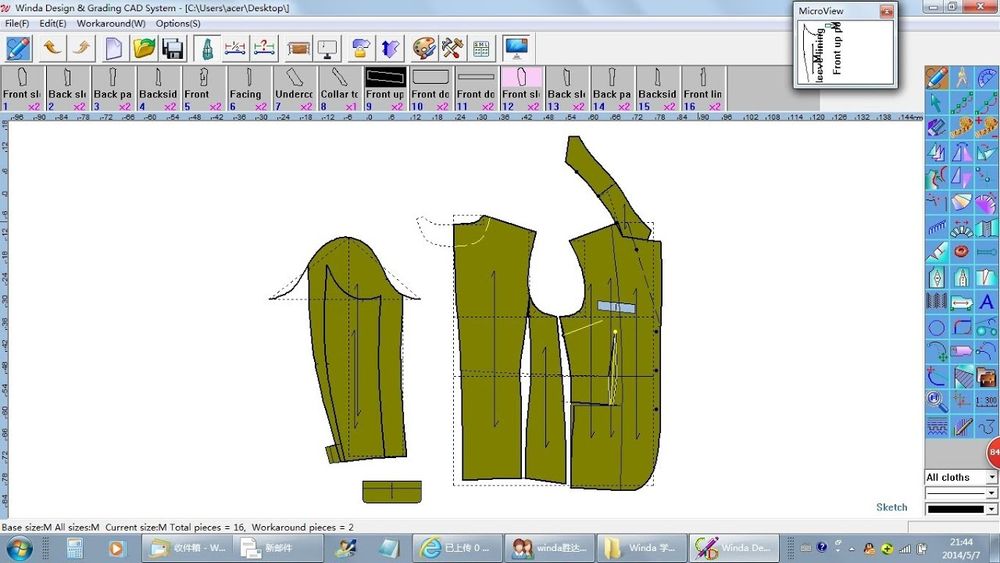Save using the floppy disk icon
Viewport: 1000px width, 563px height.
[x=173, y=48]
